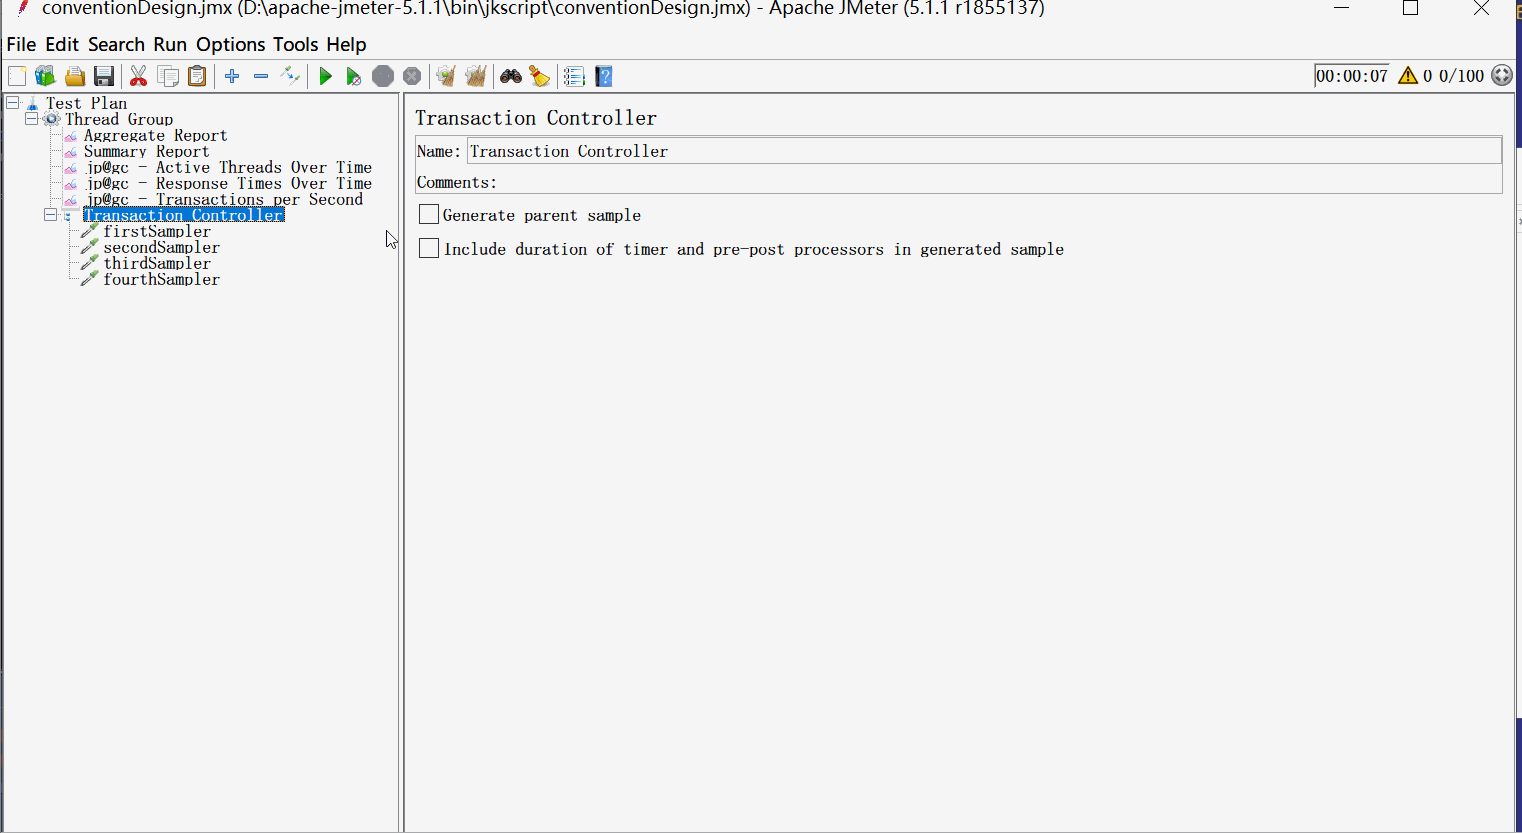Screen dimensions: 1522x833
Task: Paste the copied element
Action: click(197, 76)
